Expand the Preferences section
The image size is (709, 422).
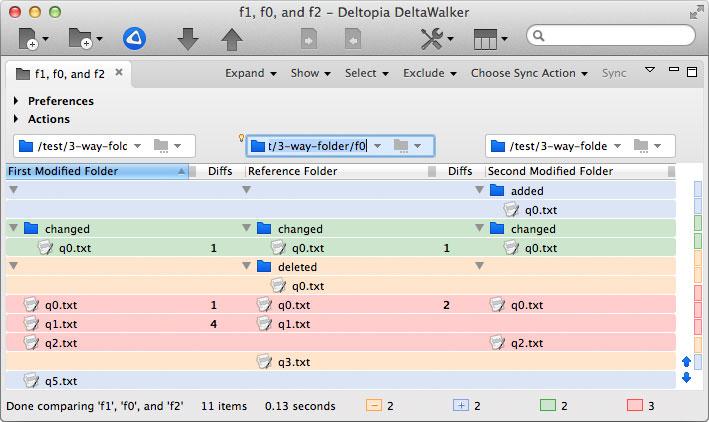pos(17,101)
